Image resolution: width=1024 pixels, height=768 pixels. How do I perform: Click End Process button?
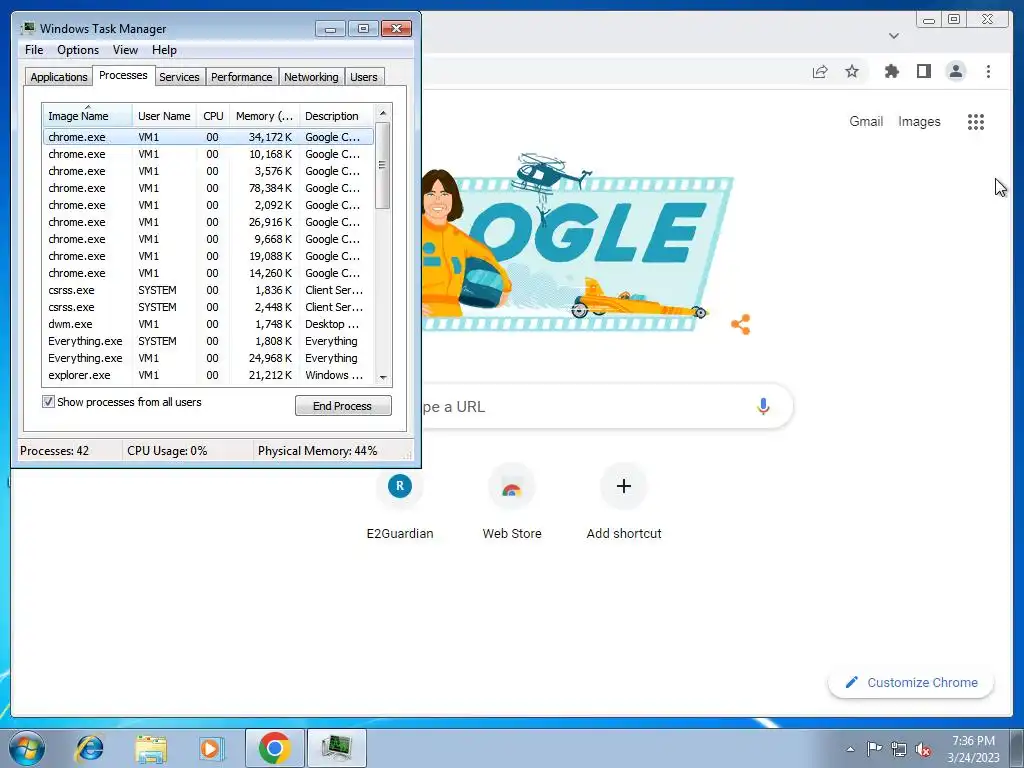click(343, 406)
